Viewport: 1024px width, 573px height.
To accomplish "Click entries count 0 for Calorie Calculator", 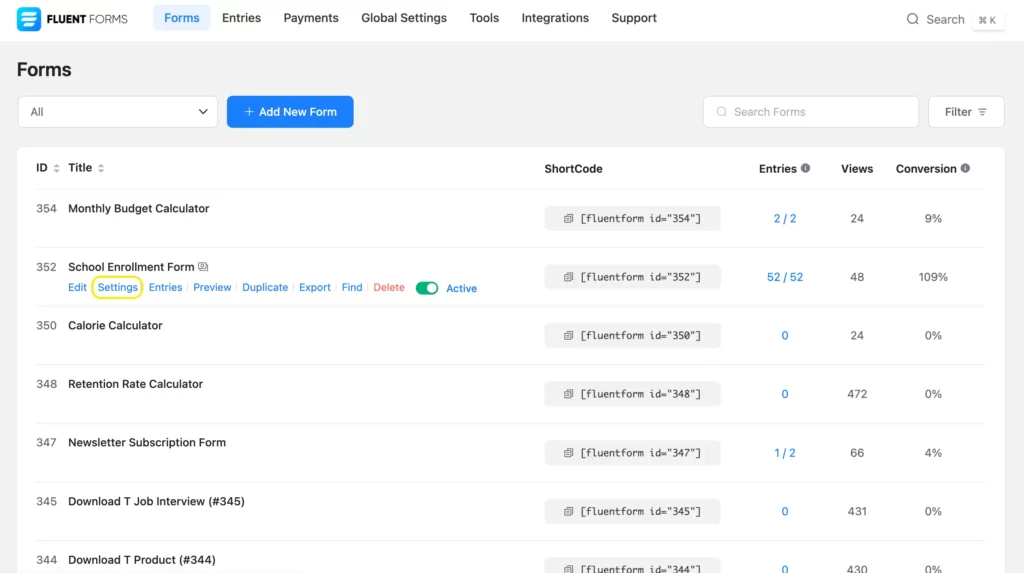I will [785, 335].
